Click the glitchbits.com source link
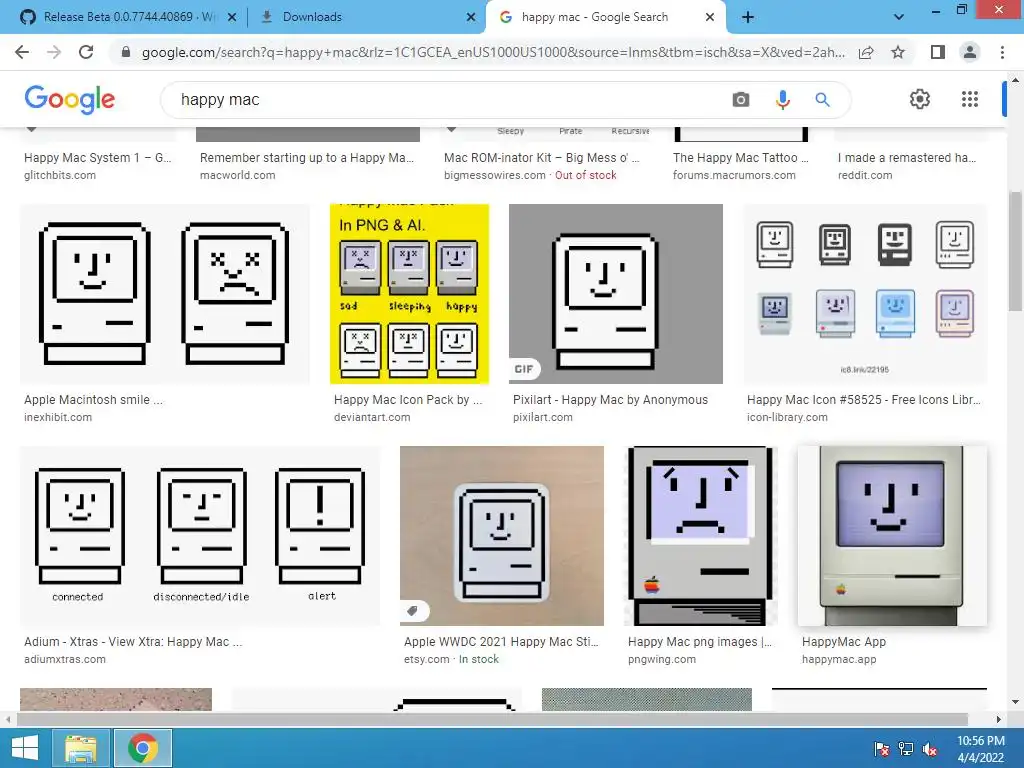Screen dimensions: 1024x768 coord(60,175)
